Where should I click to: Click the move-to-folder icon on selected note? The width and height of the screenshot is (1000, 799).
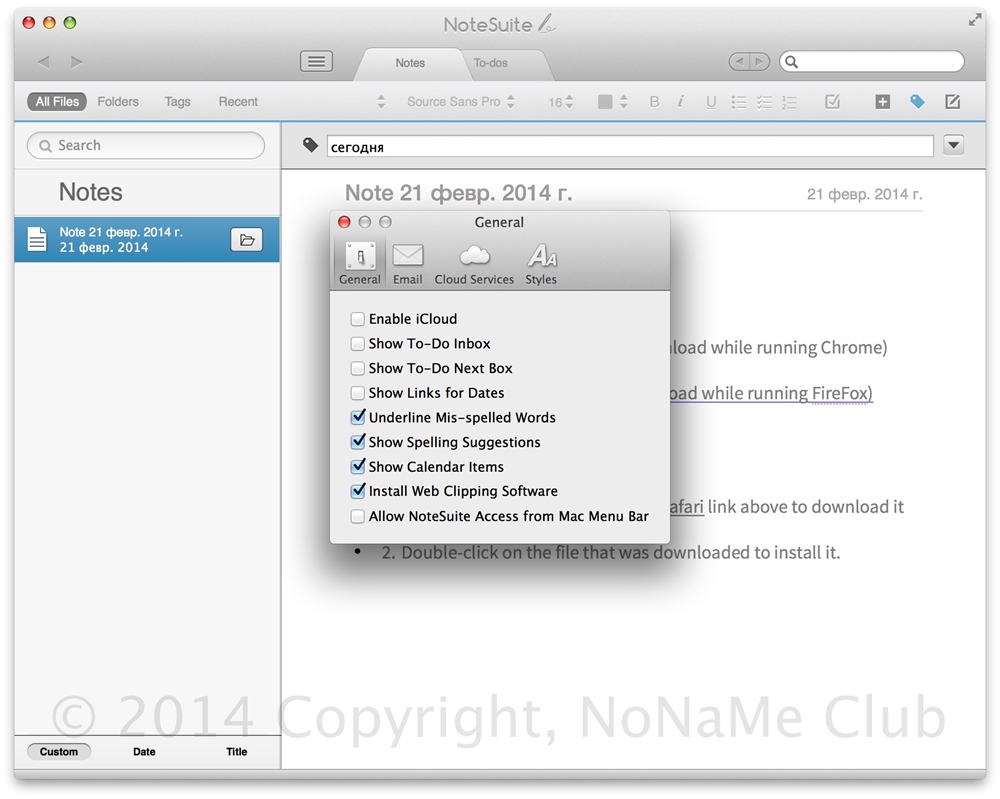247,240
